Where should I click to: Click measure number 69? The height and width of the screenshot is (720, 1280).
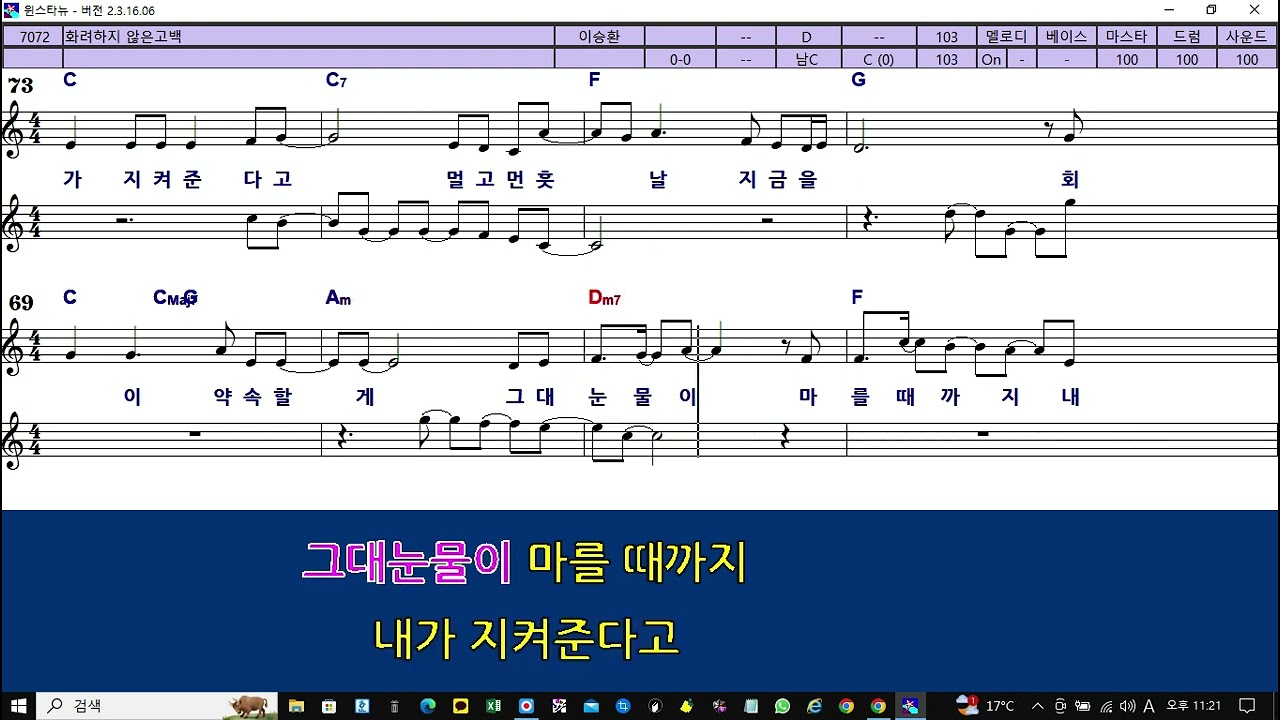(x=20, y=303)
